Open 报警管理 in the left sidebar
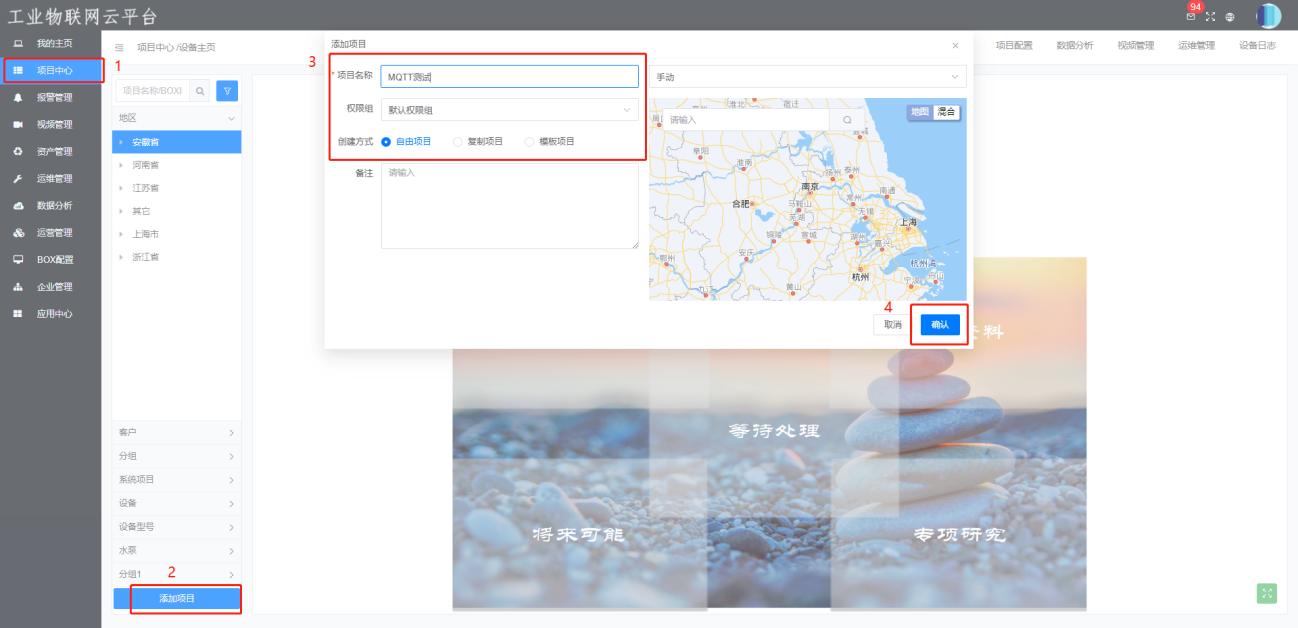The image size is (1298, 628). 54,98
